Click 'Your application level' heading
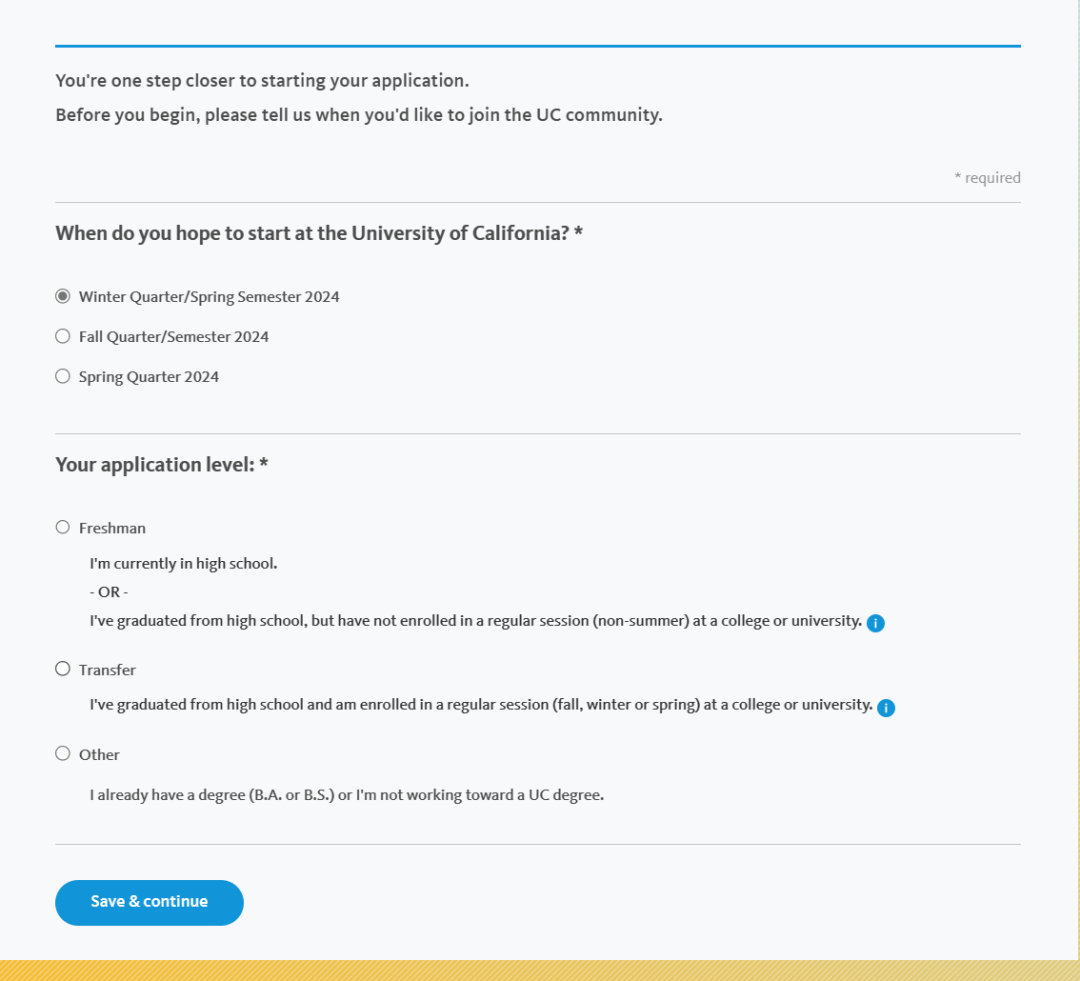Screen dimensions: 1080x981 click(x=162, y=465)
